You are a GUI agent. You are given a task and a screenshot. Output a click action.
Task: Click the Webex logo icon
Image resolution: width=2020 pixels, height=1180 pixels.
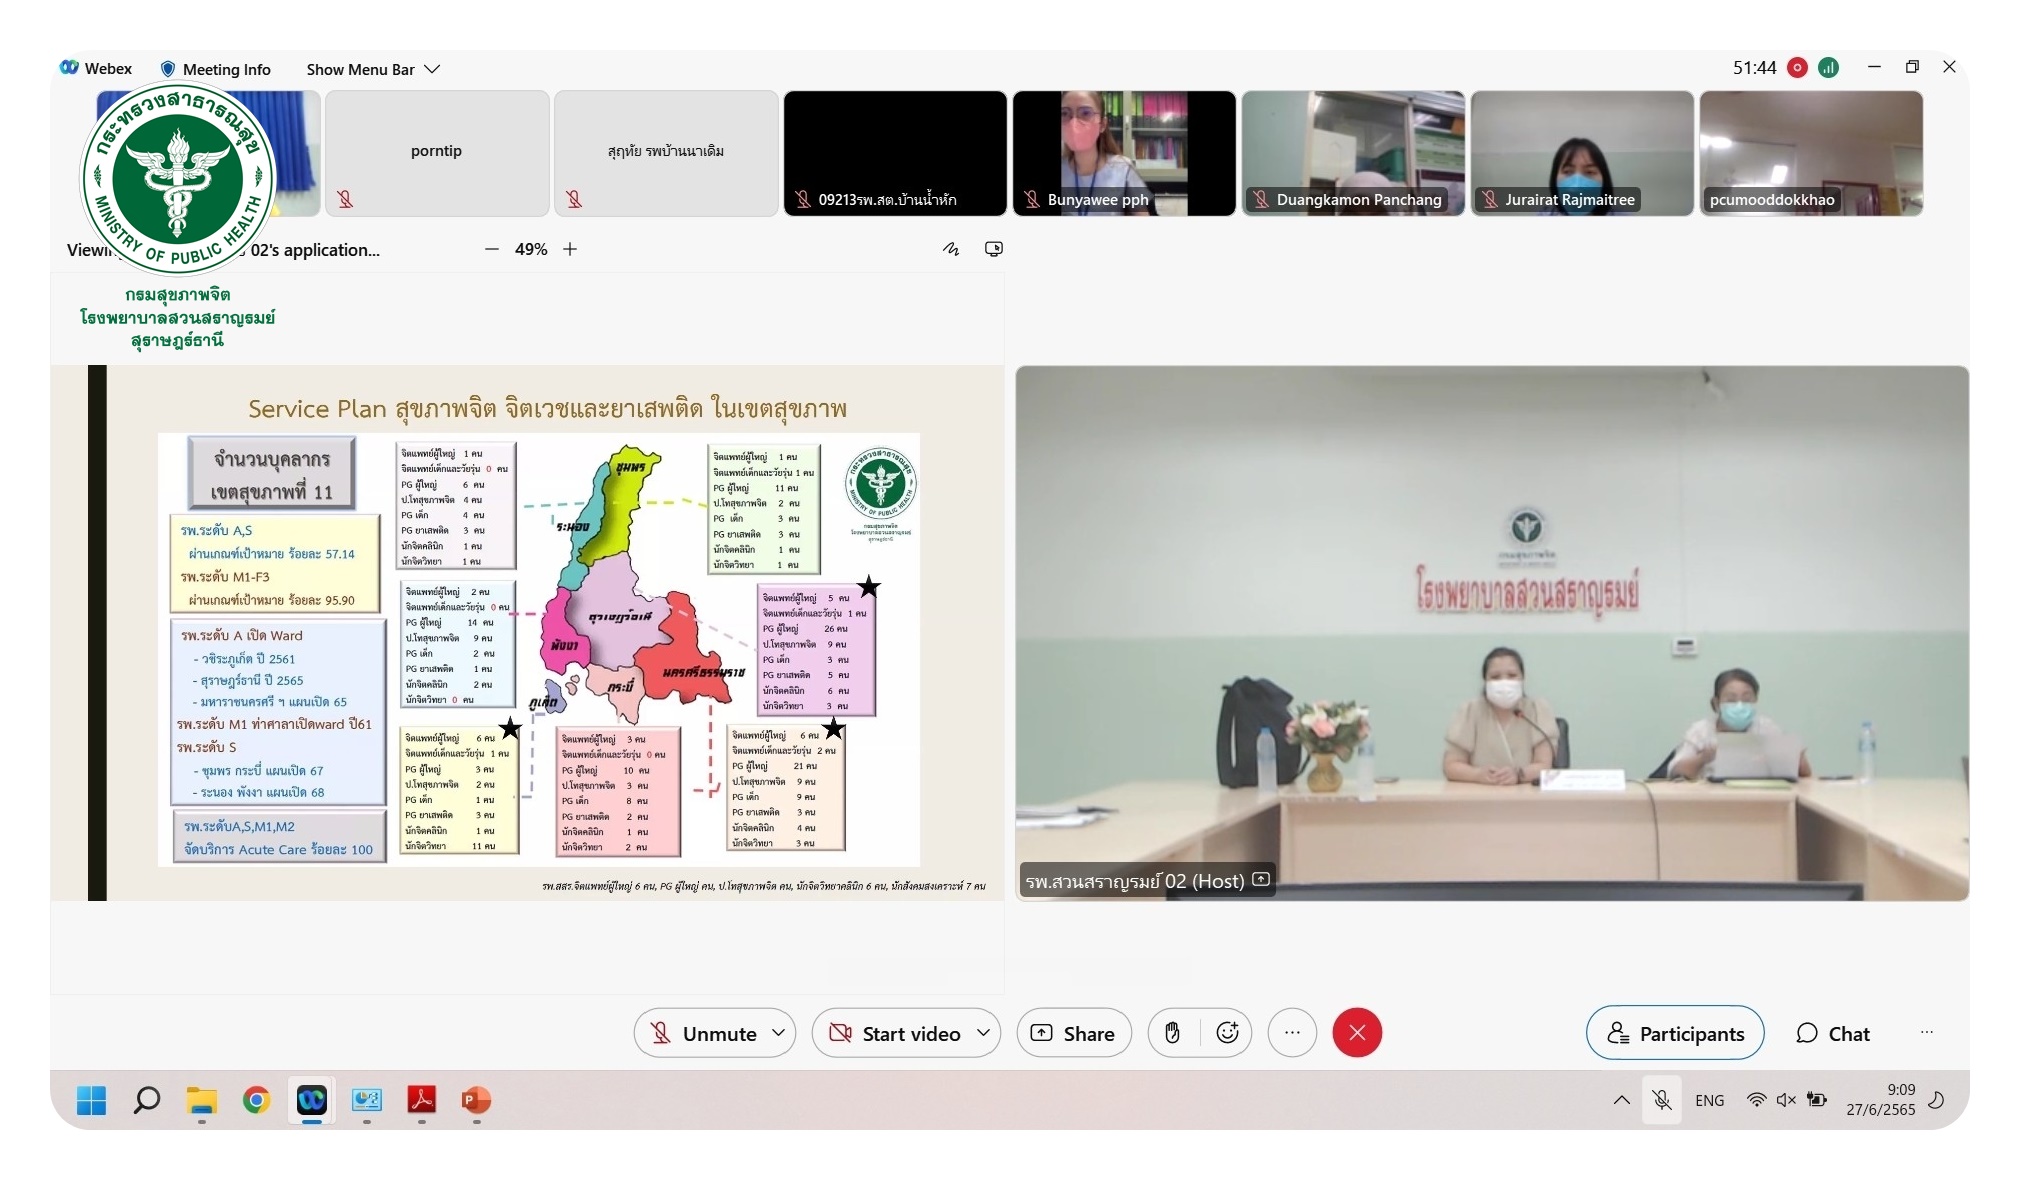click(x=69, y=68)
